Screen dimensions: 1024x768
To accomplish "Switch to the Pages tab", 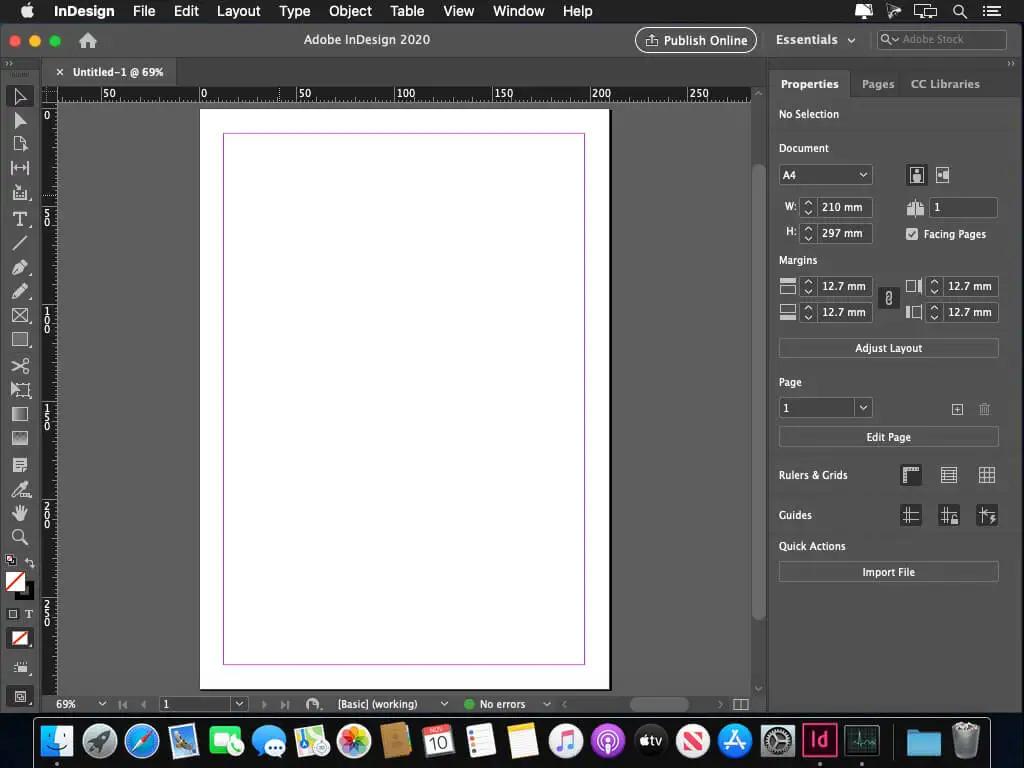I will [x=877, y=84].
